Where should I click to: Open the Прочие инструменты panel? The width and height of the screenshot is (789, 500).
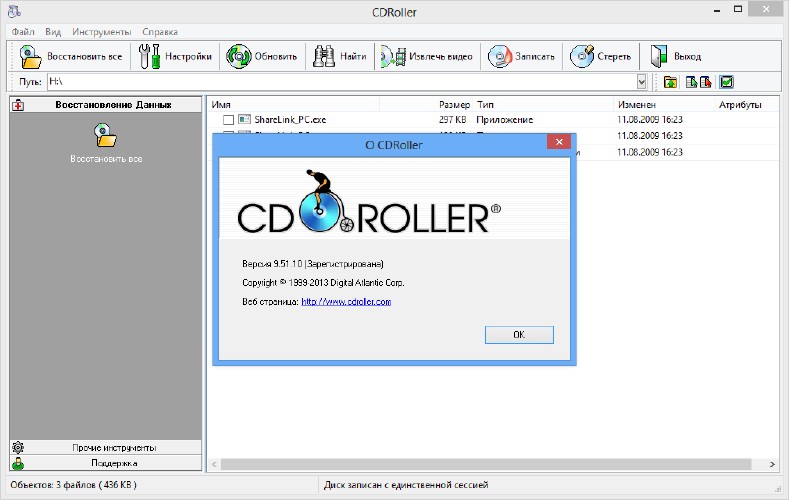click(106, 447)
